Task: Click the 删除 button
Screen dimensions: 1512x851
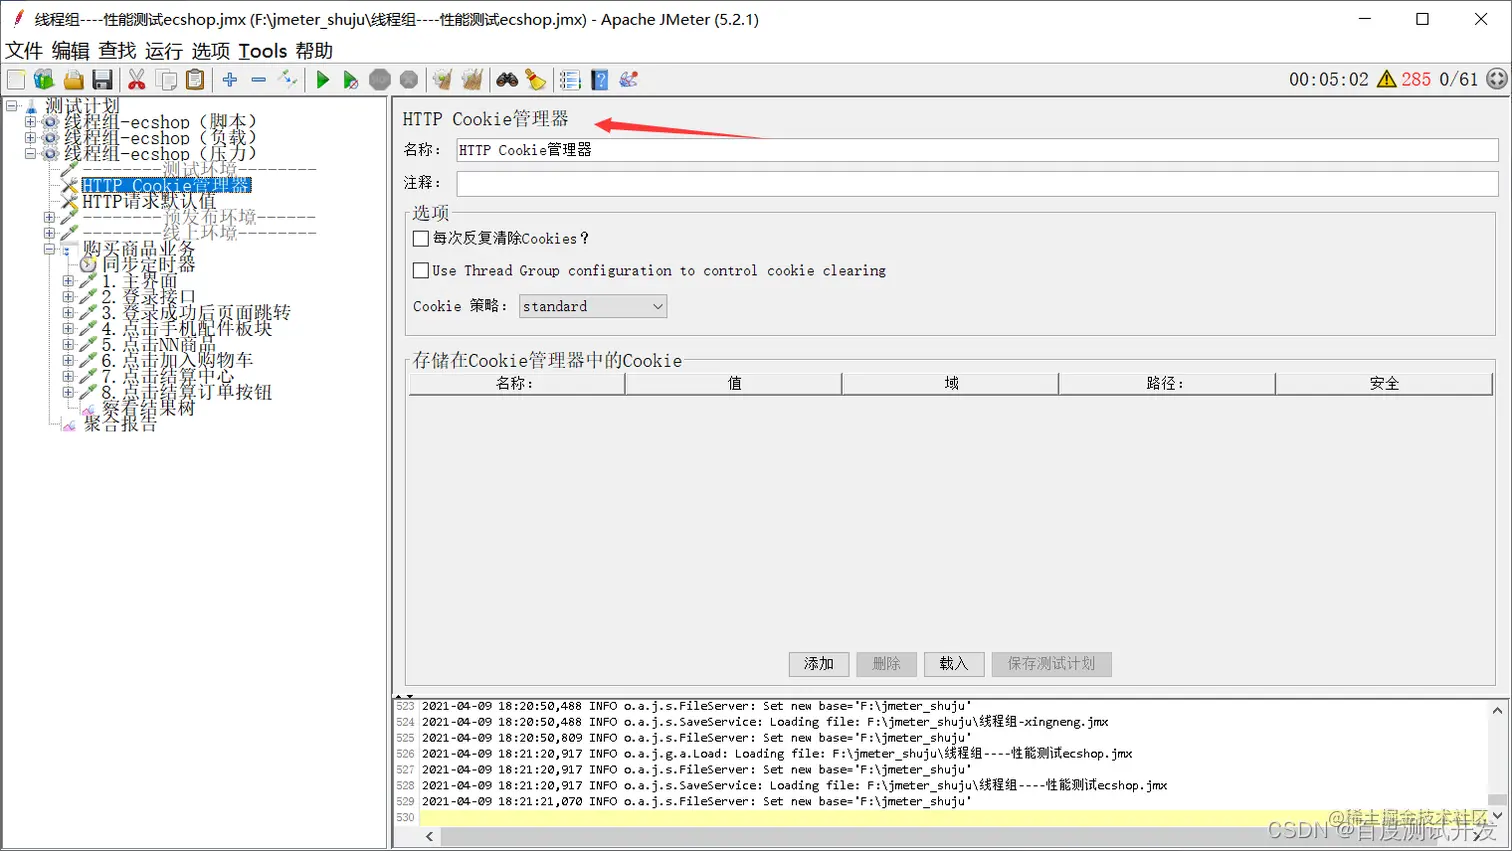Action: 887,664
